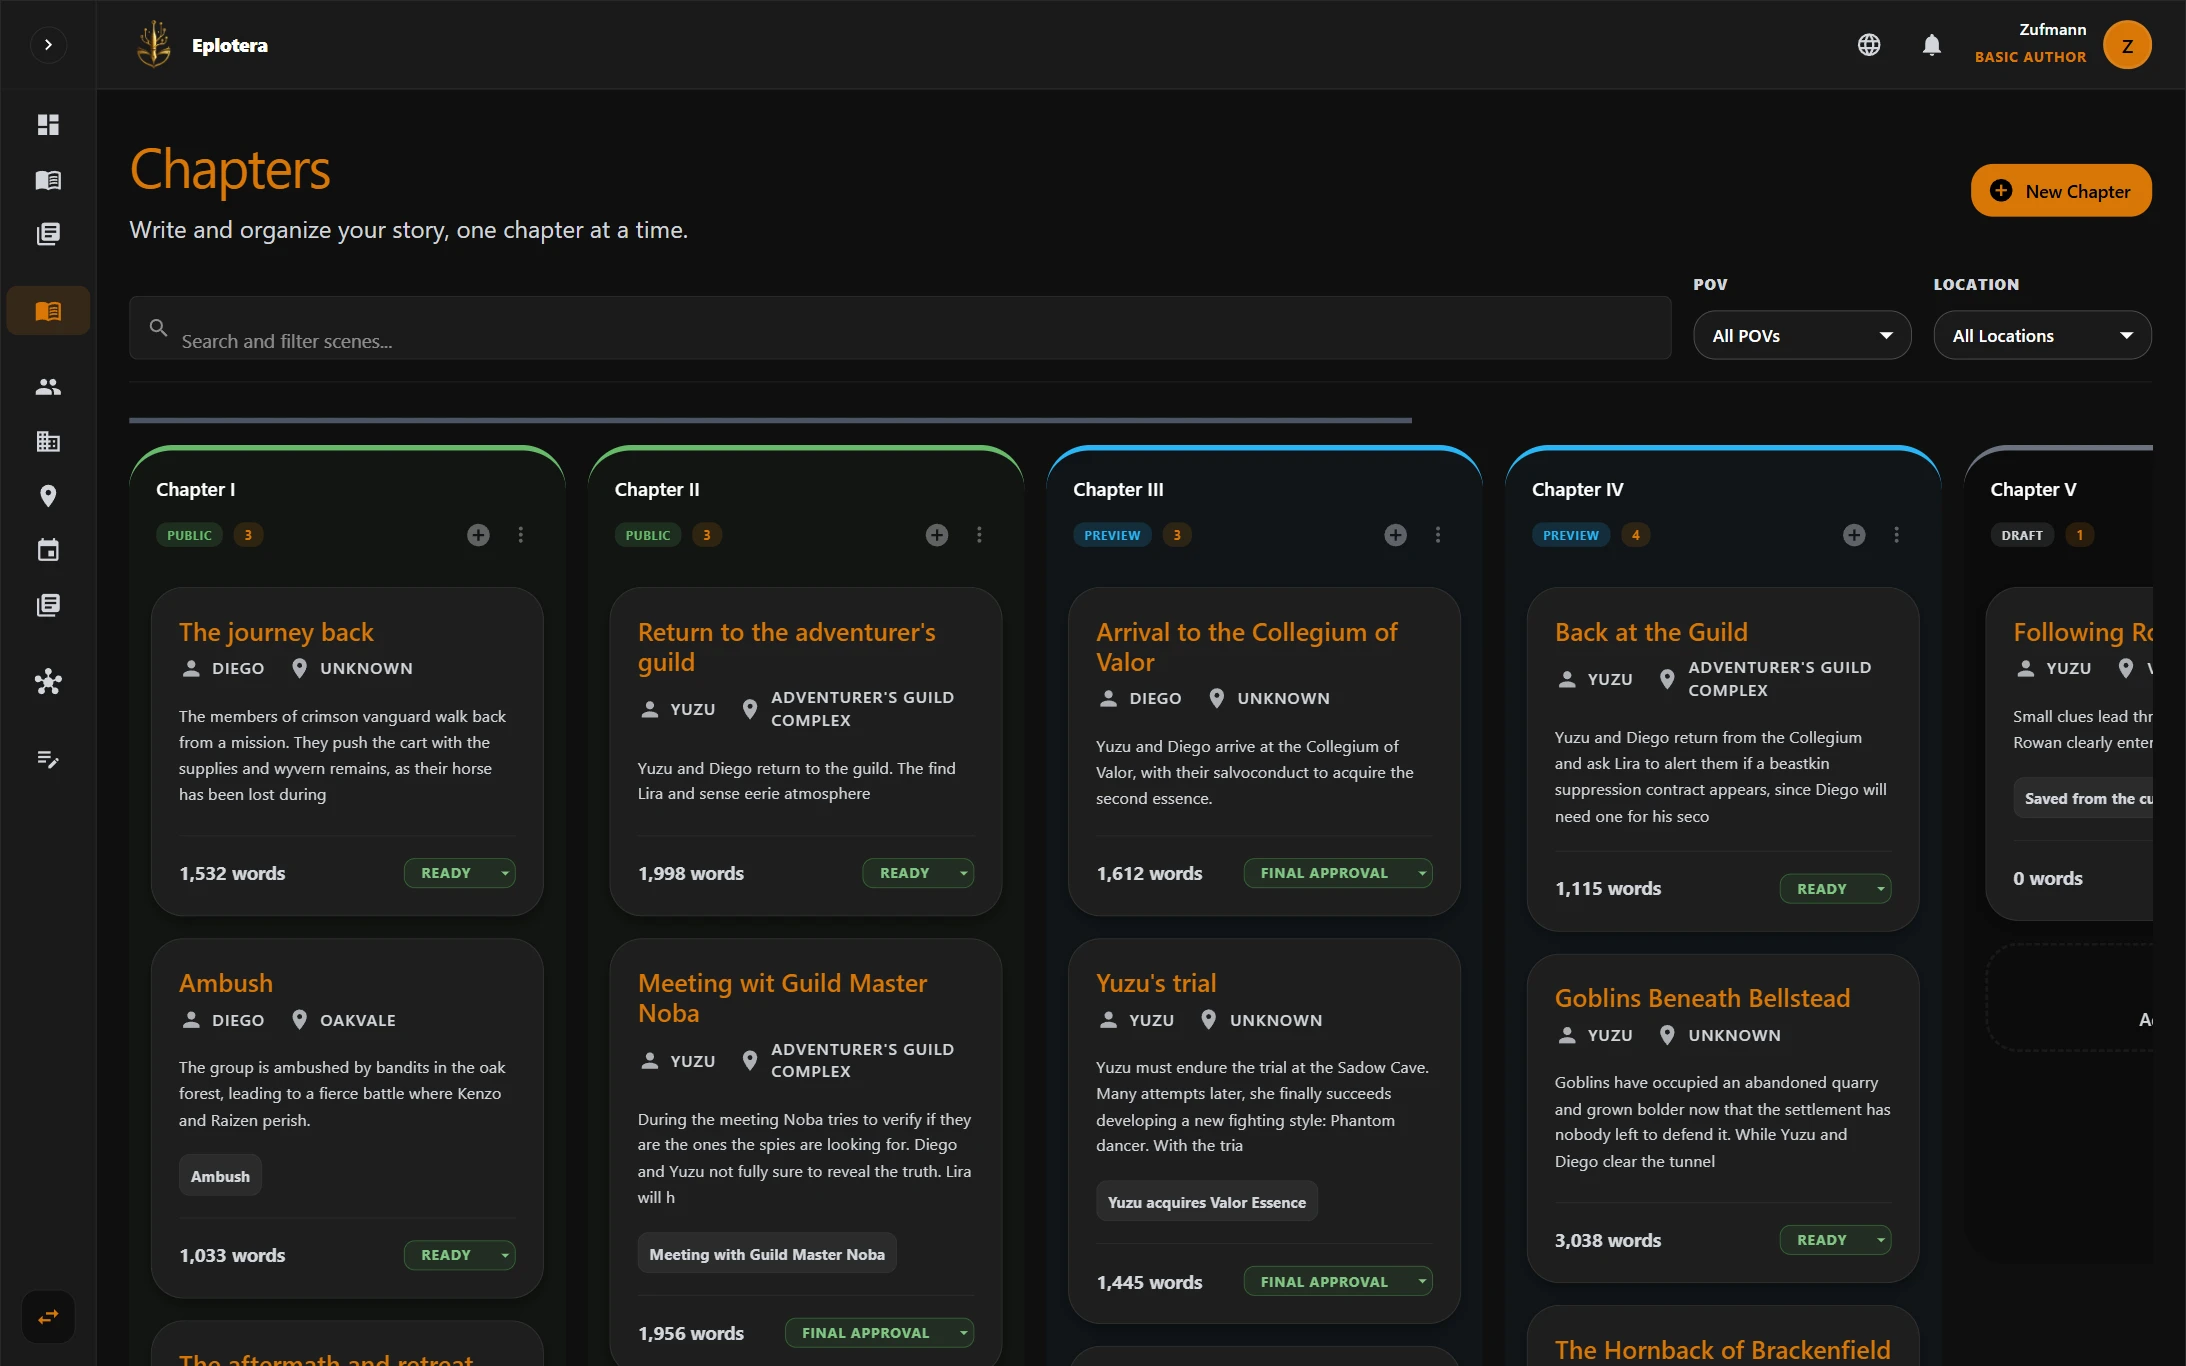
Task: Open the language globe icon
Action: pyautogui.click(x=1869, y=45)
